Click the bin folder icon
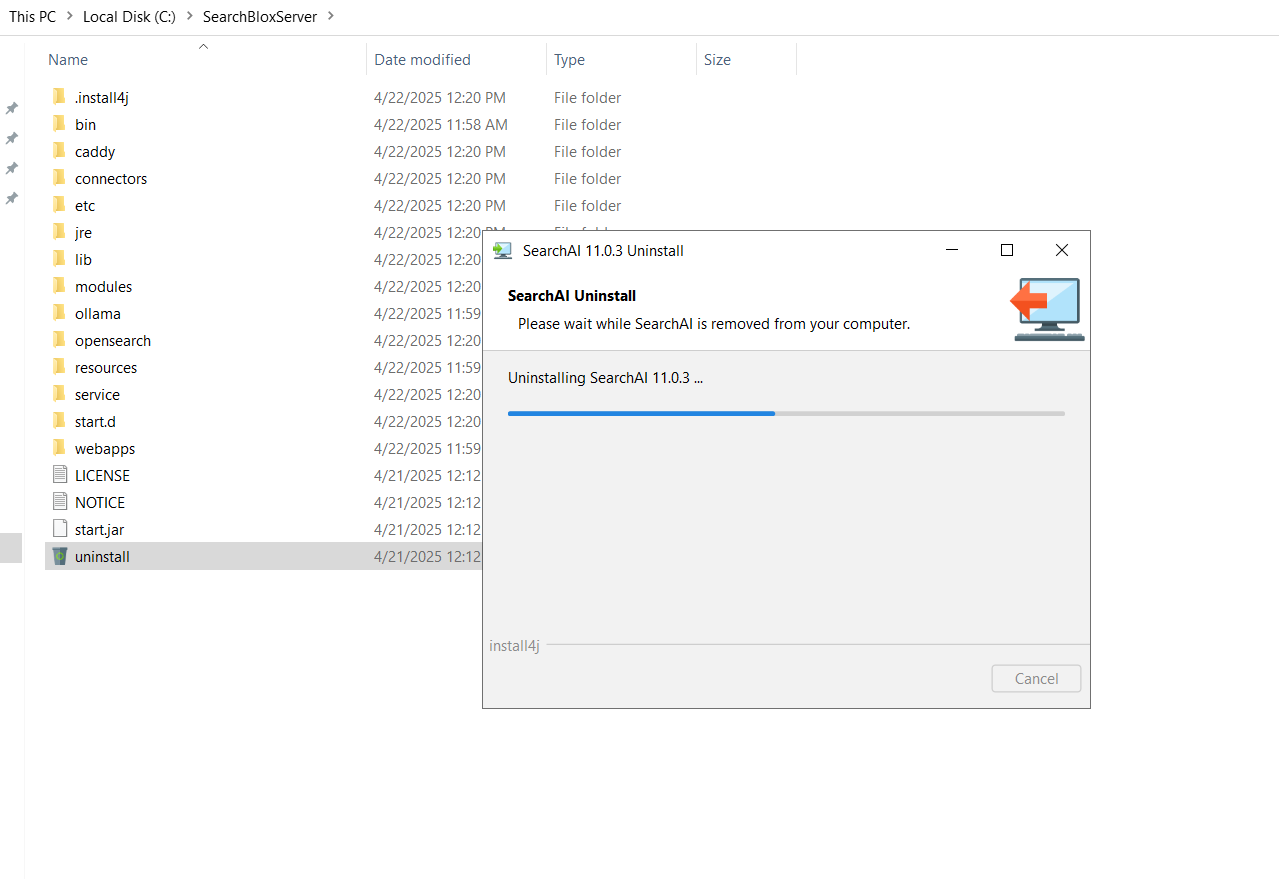 tap(59, 124)
